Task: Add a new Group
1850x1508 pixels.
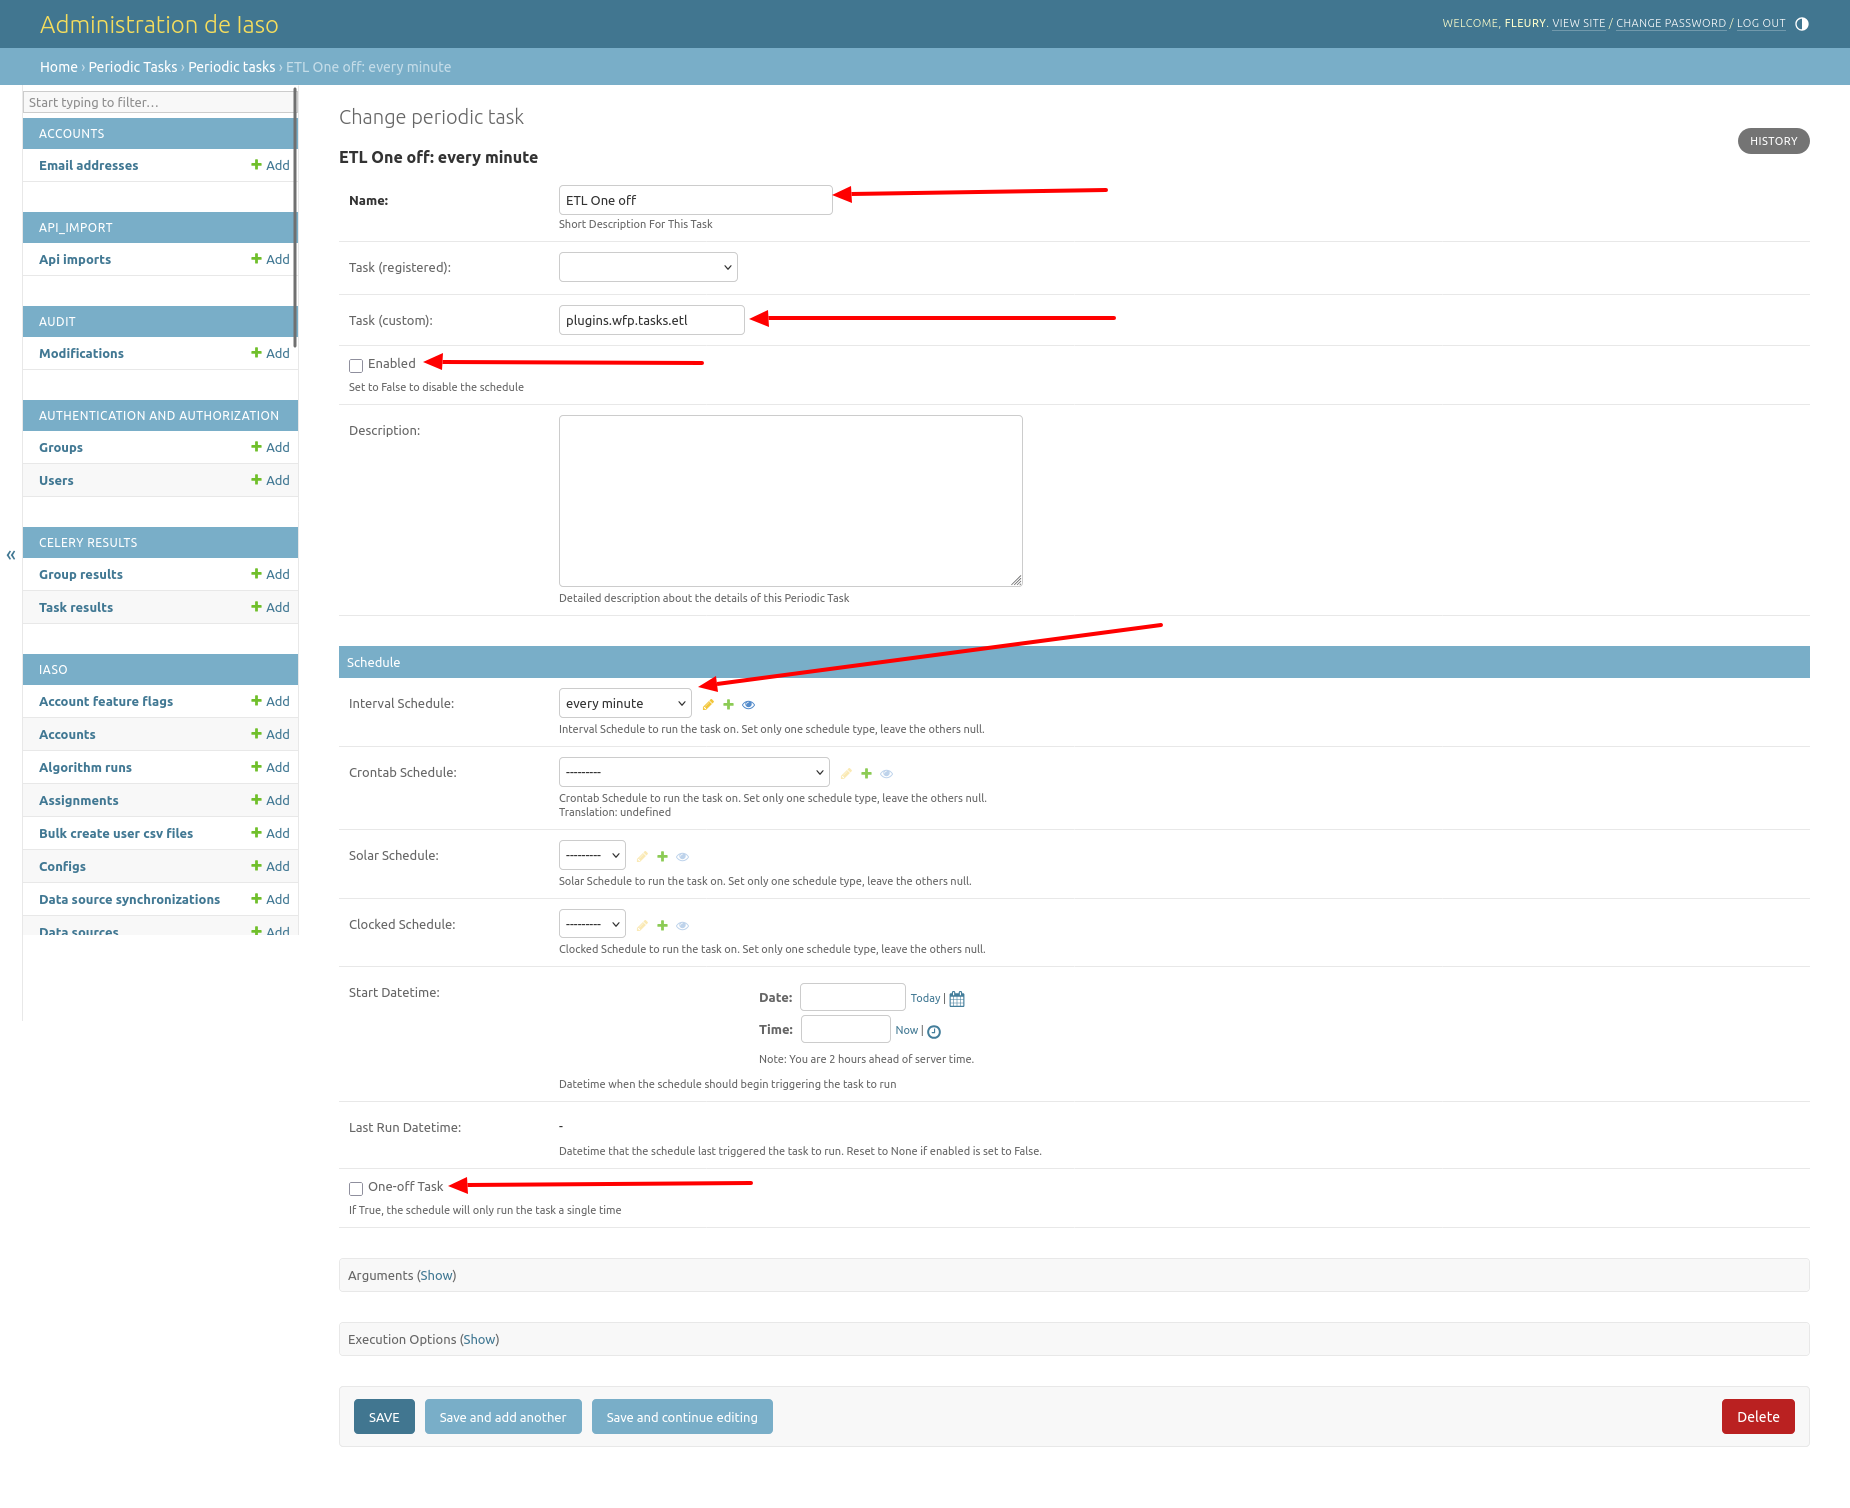Action: (x=270, y=447)
